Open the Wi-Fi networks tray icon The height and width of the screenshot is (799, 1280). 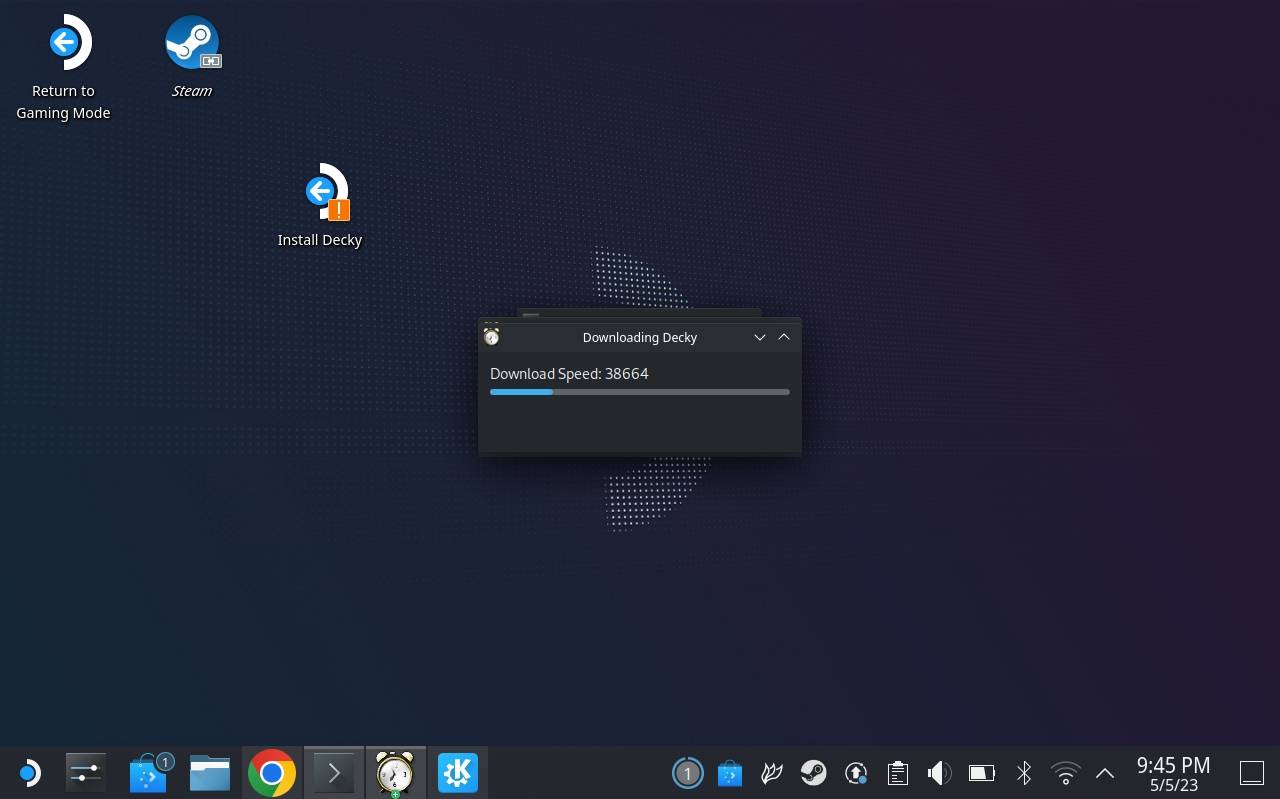1066,773
